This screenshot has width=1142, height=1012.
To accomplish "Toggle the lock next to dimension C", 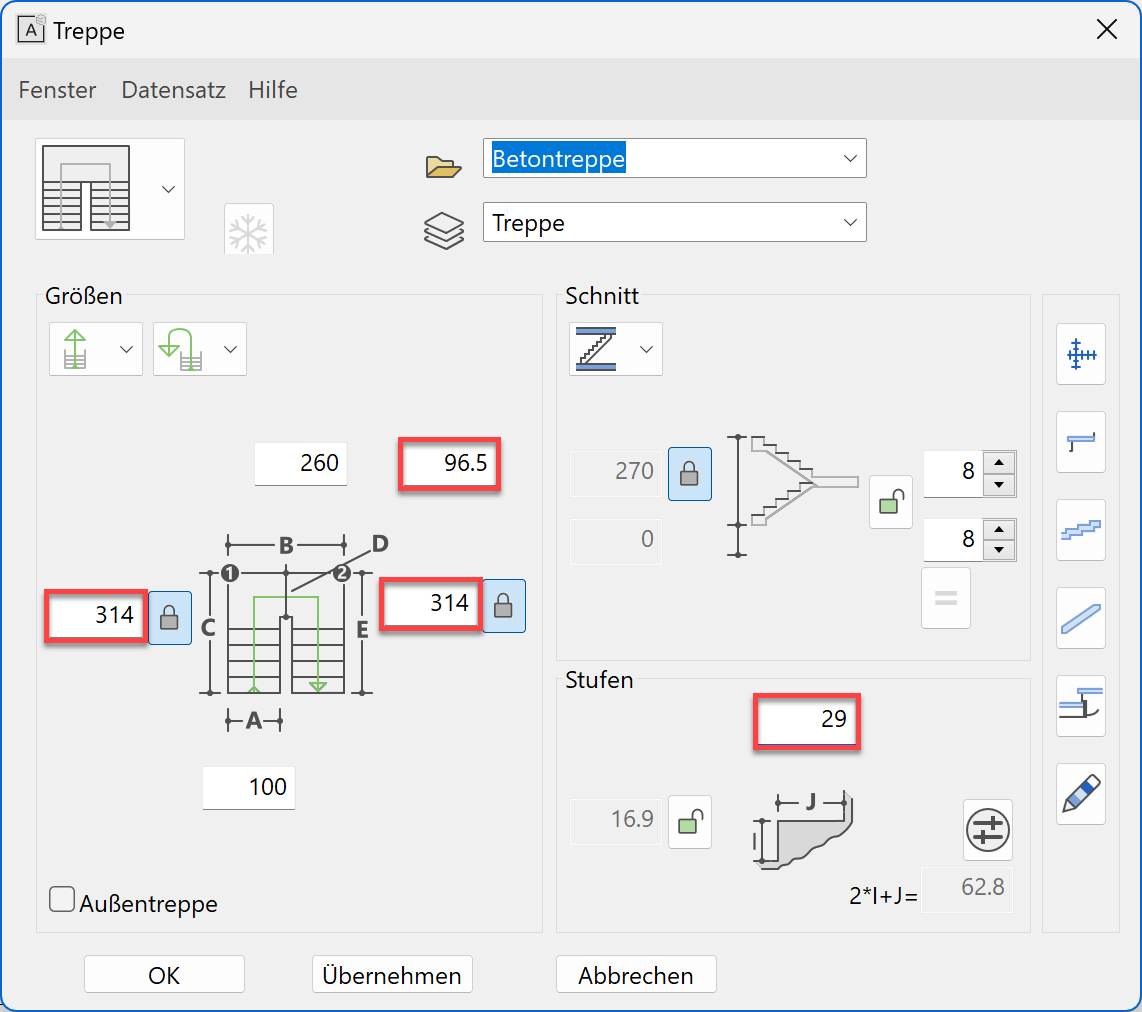I will pyautogui.click(x=170, y=617).
